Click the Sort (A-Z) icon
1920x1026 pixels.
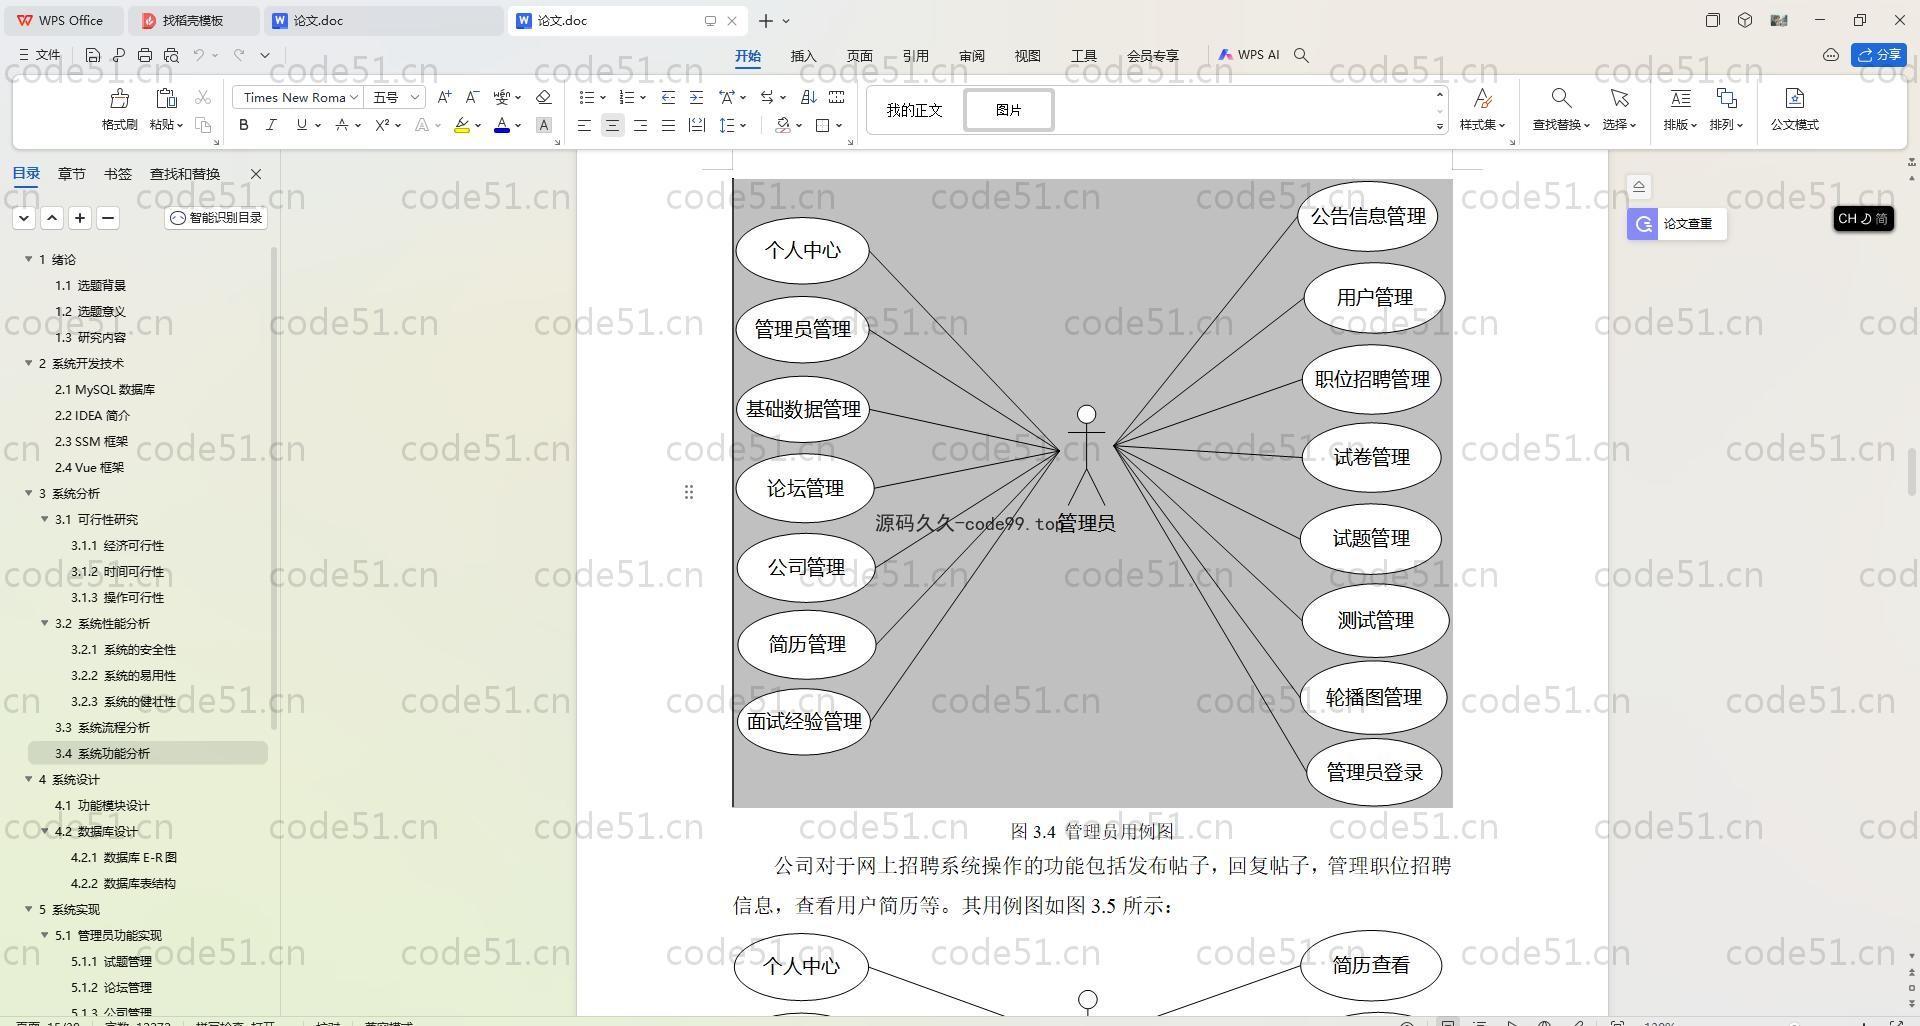(x=808, y=97)
